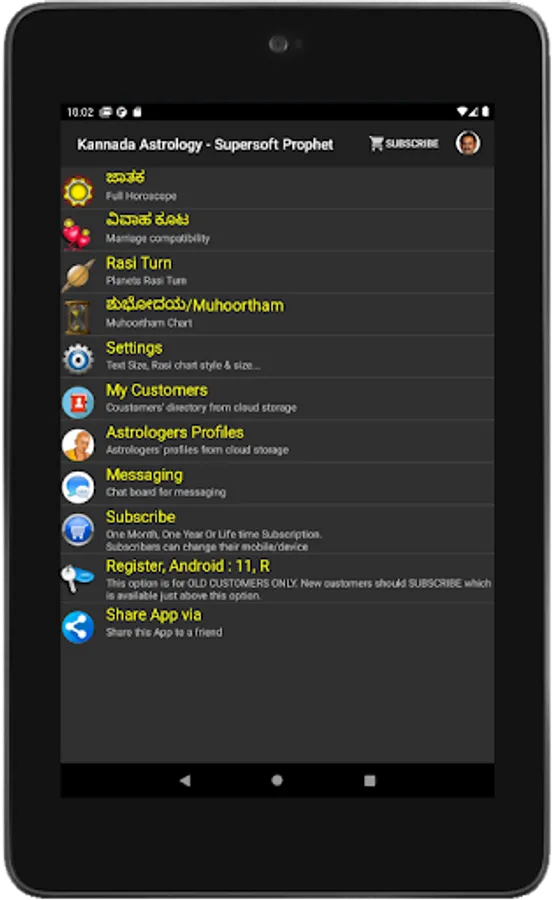Tap the key icon for Register

click(x=77, y=578)
